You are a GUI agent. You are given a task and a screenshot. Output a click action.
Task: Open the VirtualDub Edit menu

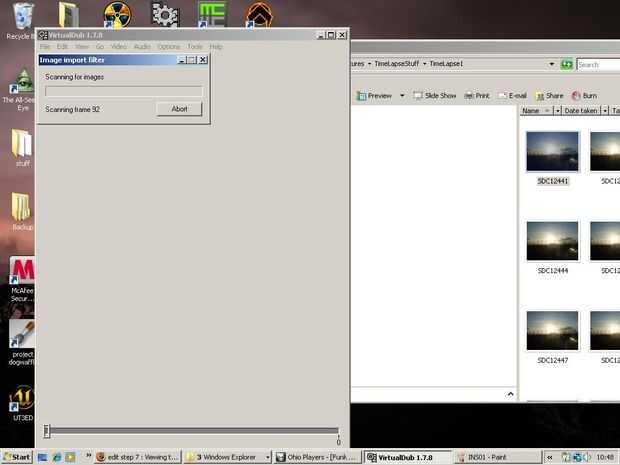(62, 47)
